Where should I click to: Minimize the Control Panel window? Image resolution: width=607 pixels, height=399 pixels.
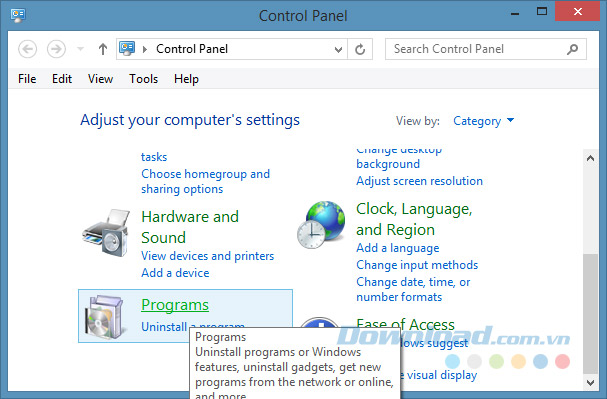(514, 14)
